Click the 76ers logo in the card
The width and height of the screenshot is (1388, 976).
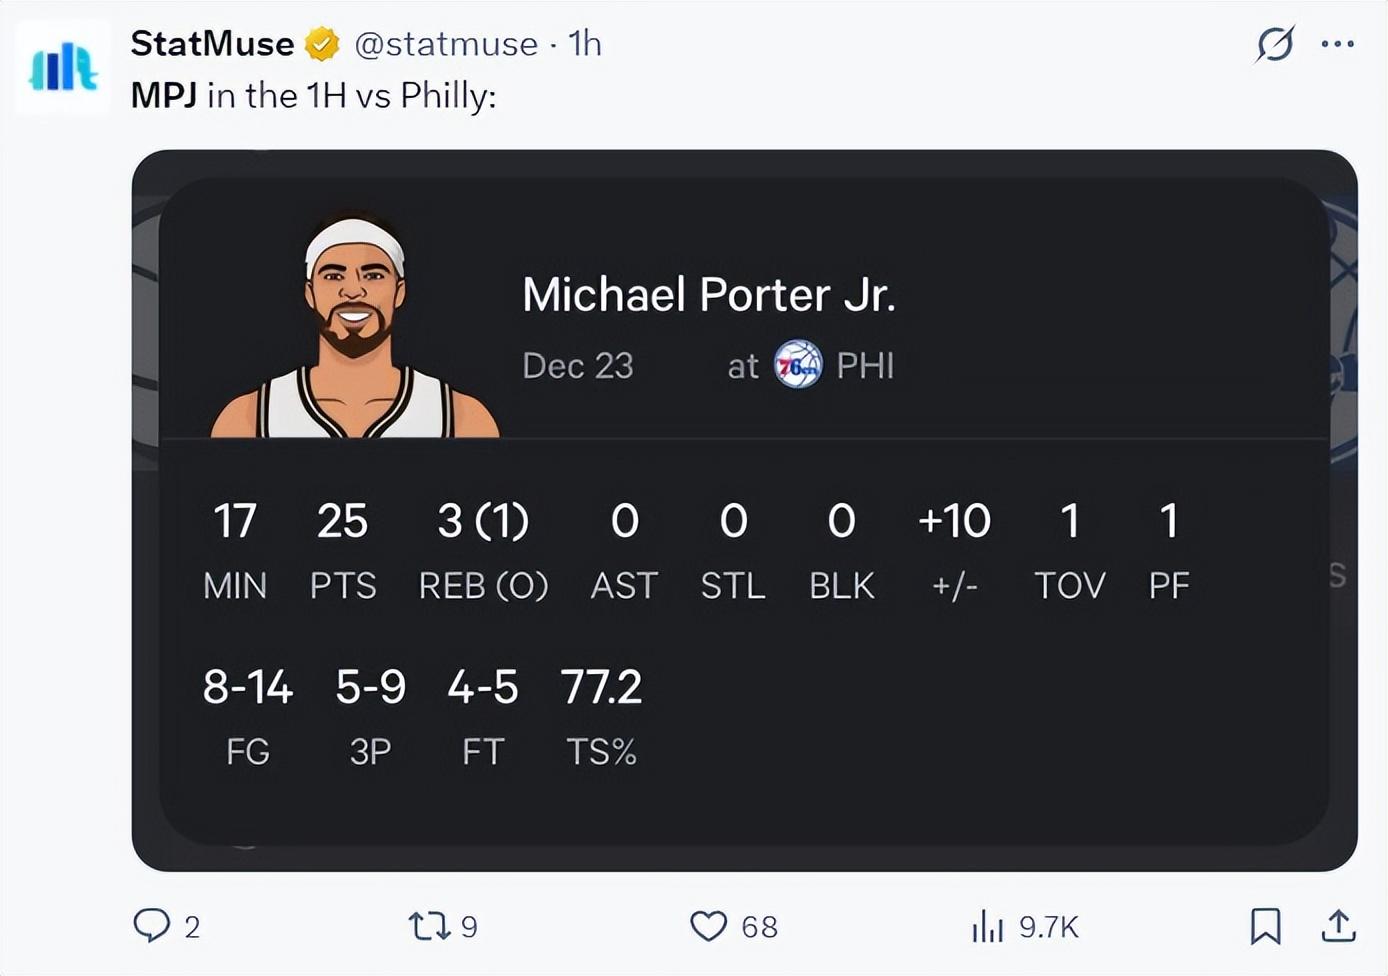coord(798,365)
